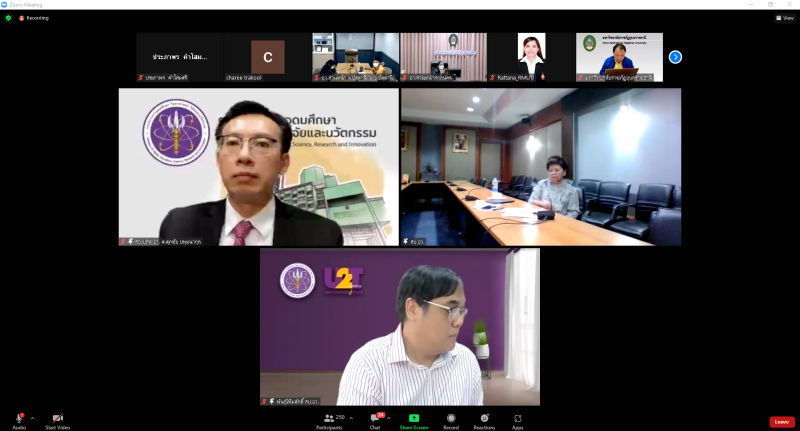This screenshot has width=800, height=431.
Task: Click the red Leave button
Action: 781,422
